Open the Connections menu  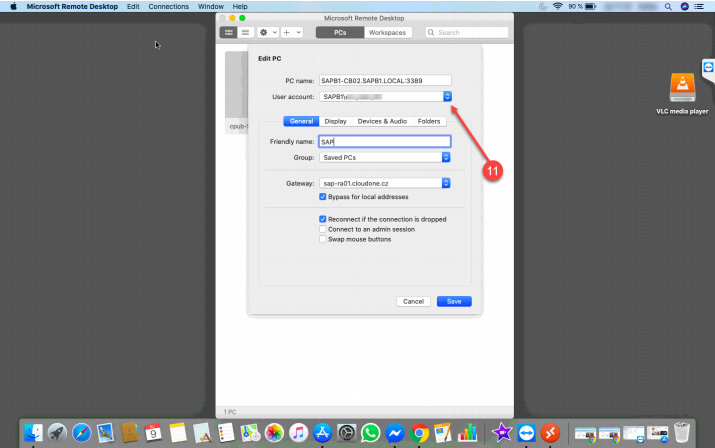[168, 6]
